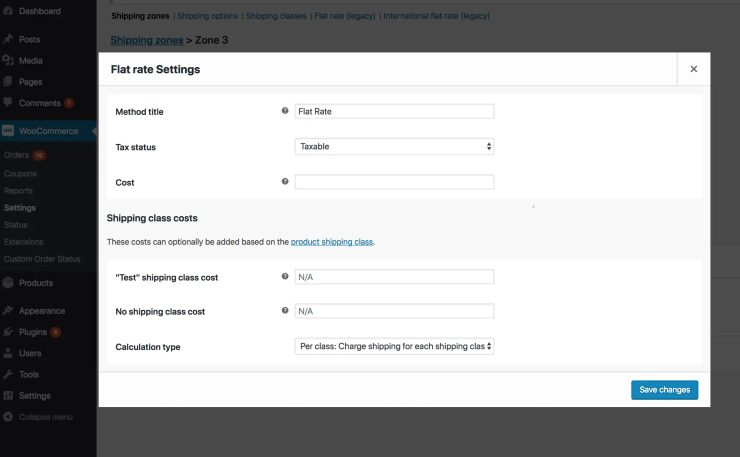Screen dimensions: 740x457
Task: Click the Settings sliders icon at sidebar bottom
Action: (x=8, y=396)
